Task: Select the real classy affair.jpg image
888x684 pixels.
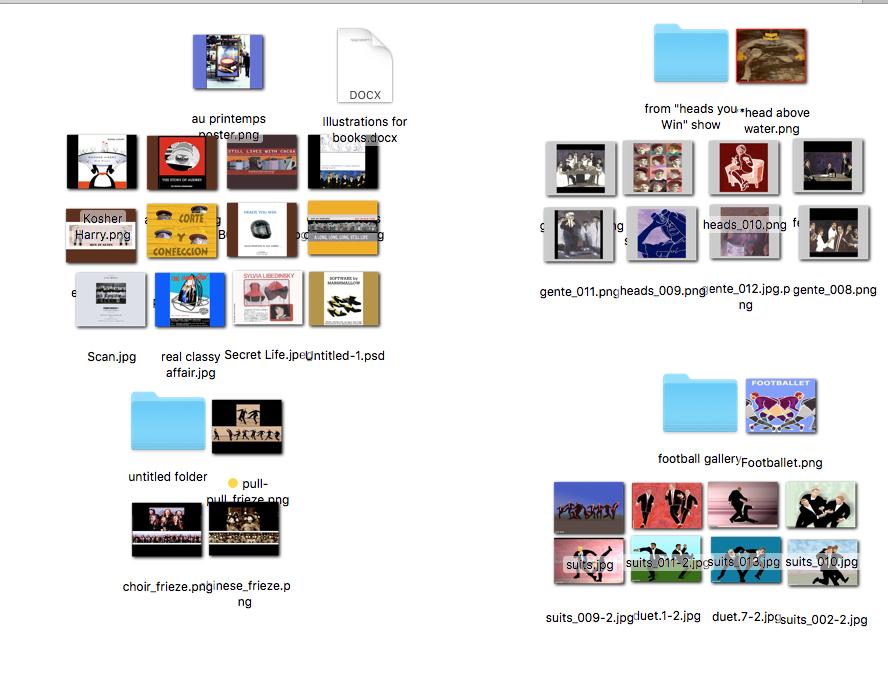Action: [190, 300]
